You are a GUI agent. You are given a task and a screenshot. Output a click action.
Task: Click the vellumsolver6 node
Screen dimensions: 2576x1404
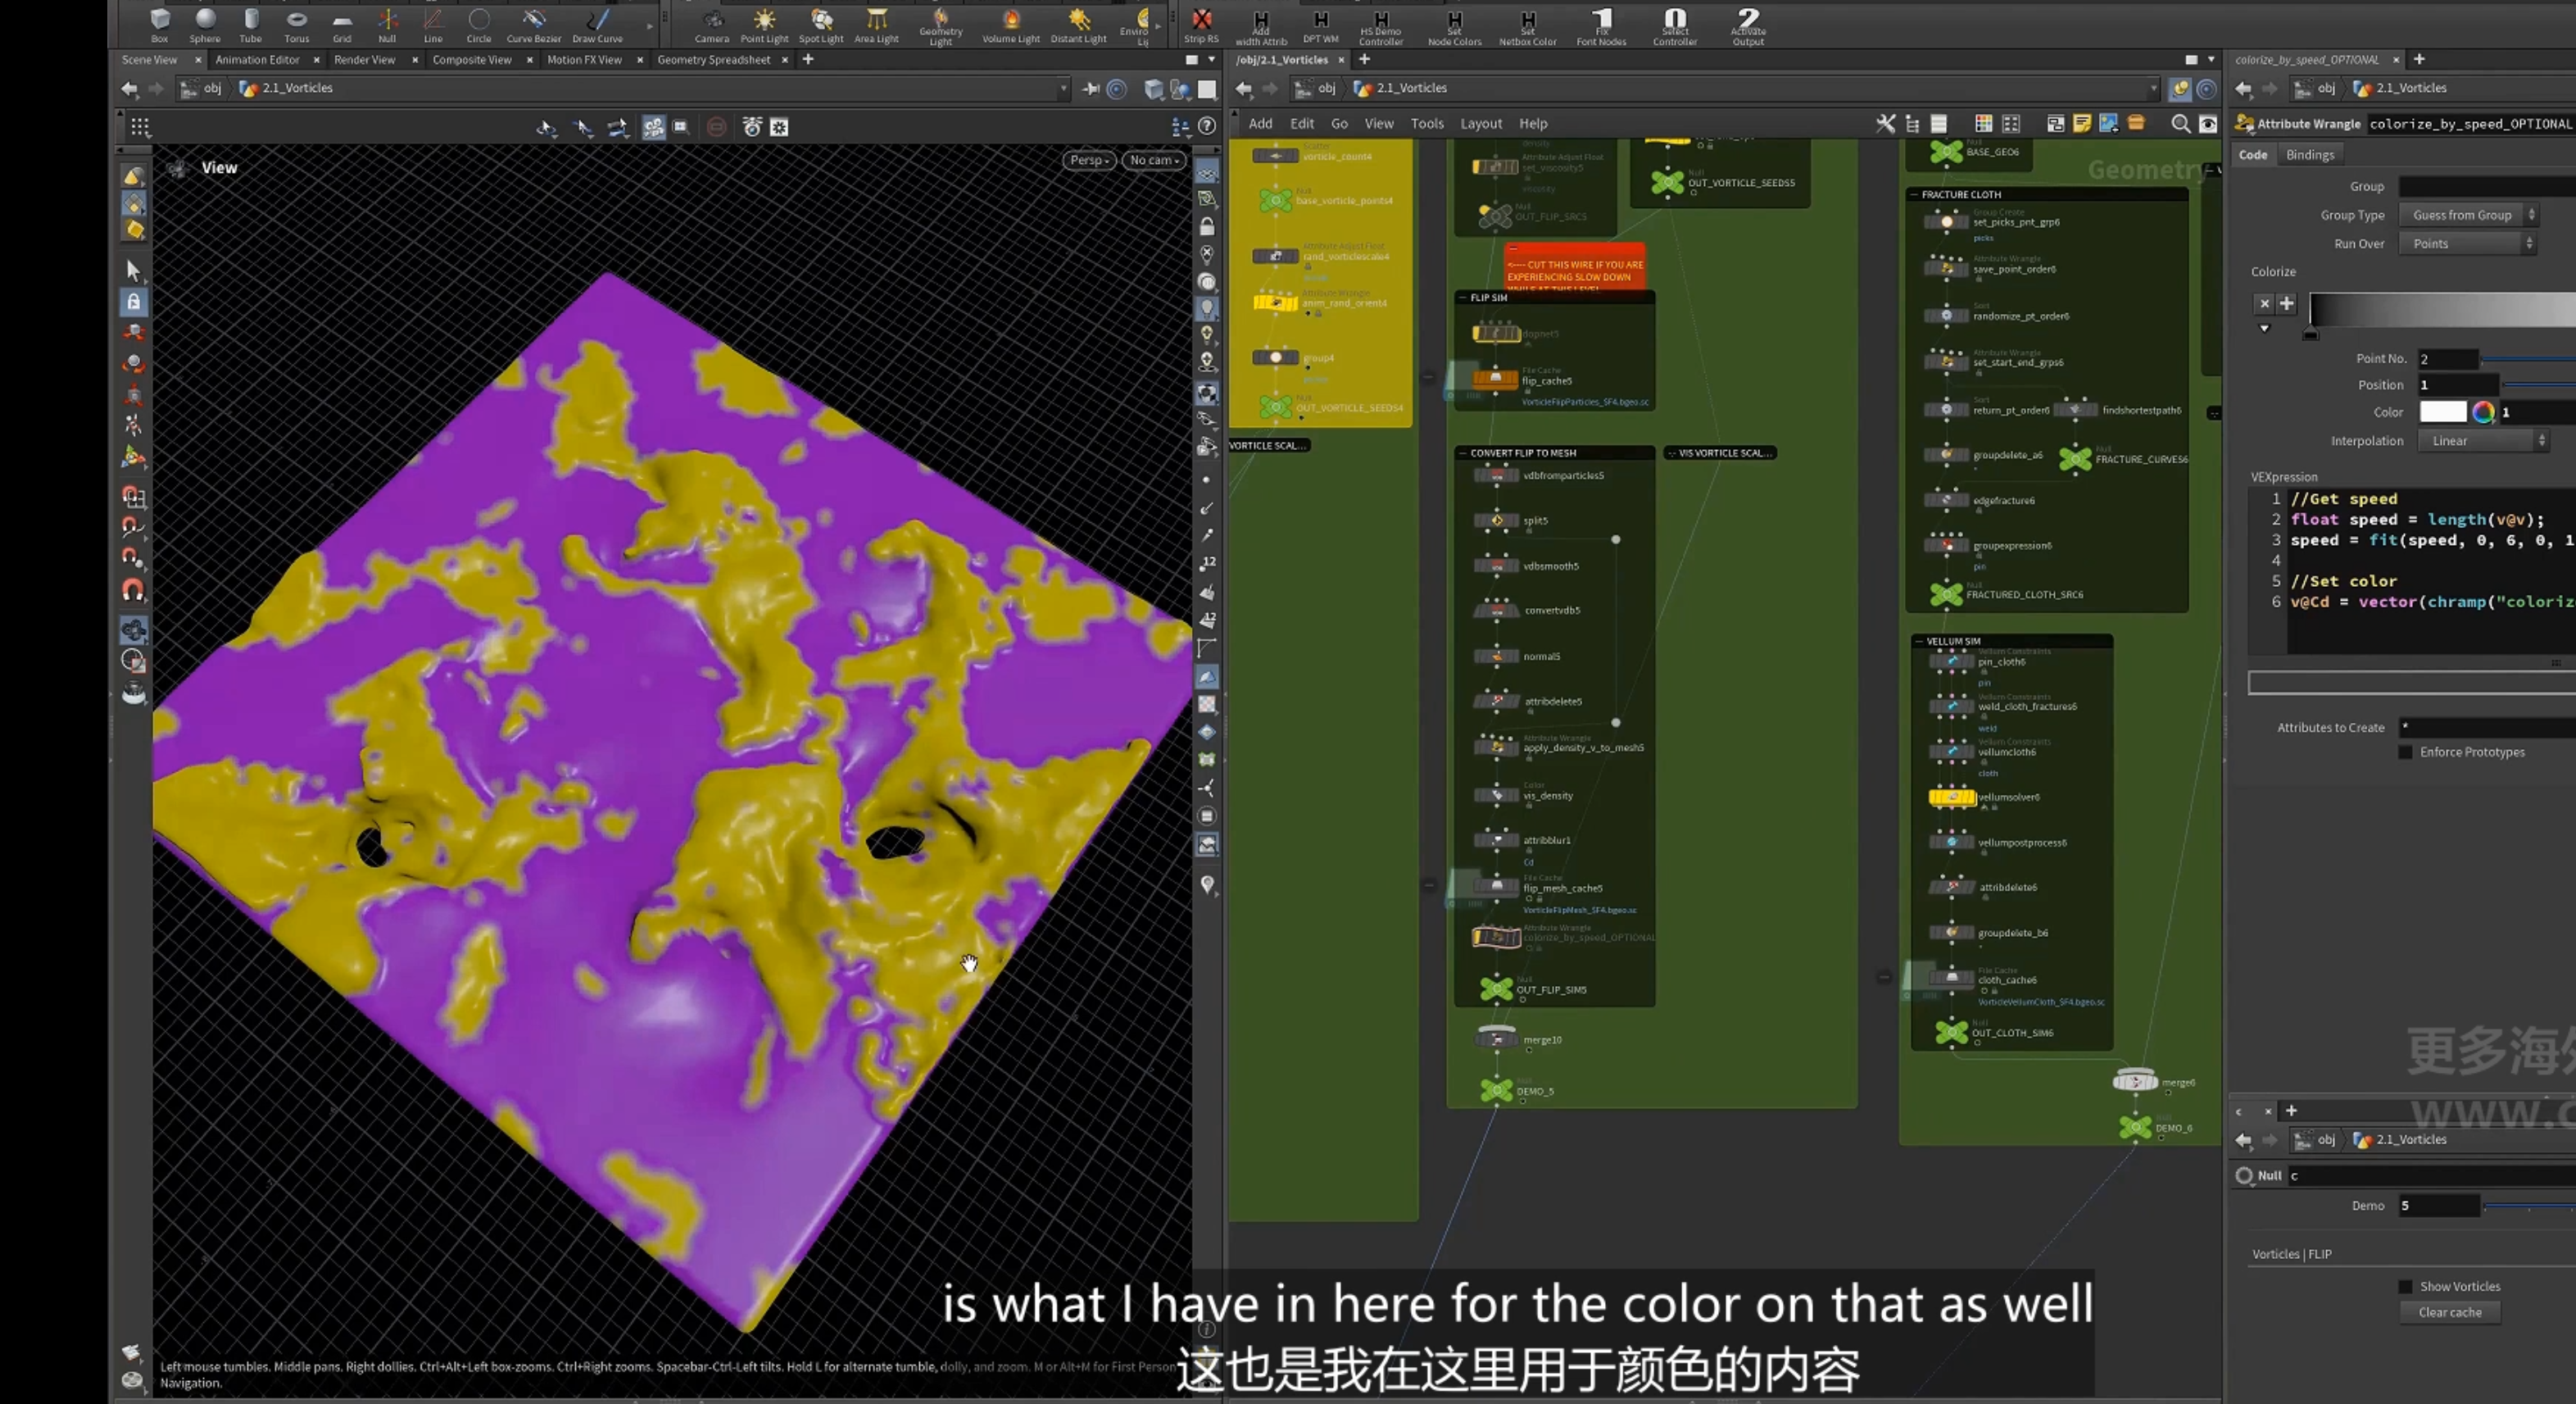click(x=1951, y=797)
